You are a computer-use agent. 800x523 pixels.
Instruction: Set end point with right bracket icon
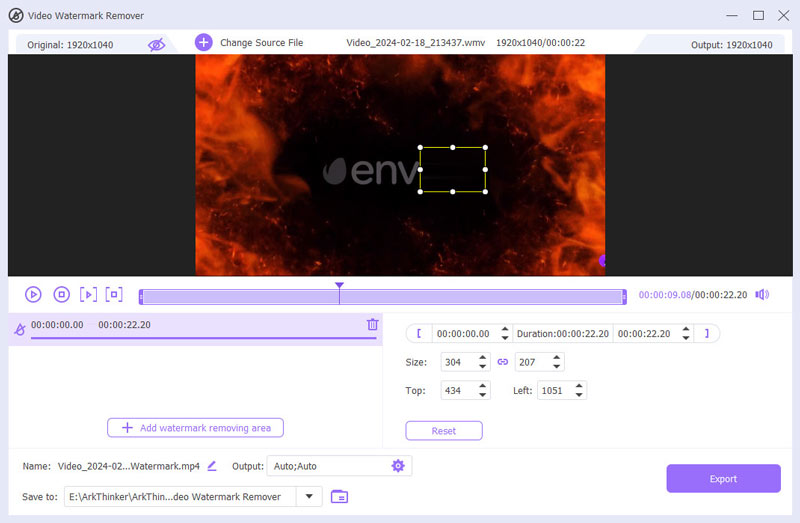pyautogui.click(x=707, y=333)
